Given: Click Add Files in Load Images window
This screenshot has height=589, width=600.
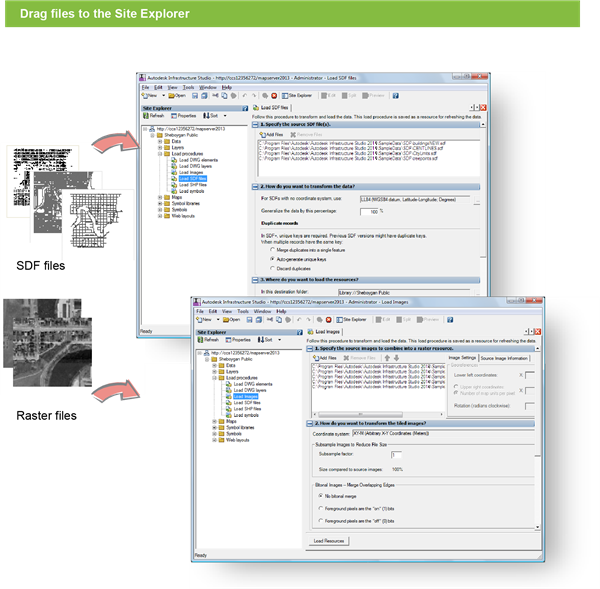Looking at the screenshot, I should (x=325, y=358).
